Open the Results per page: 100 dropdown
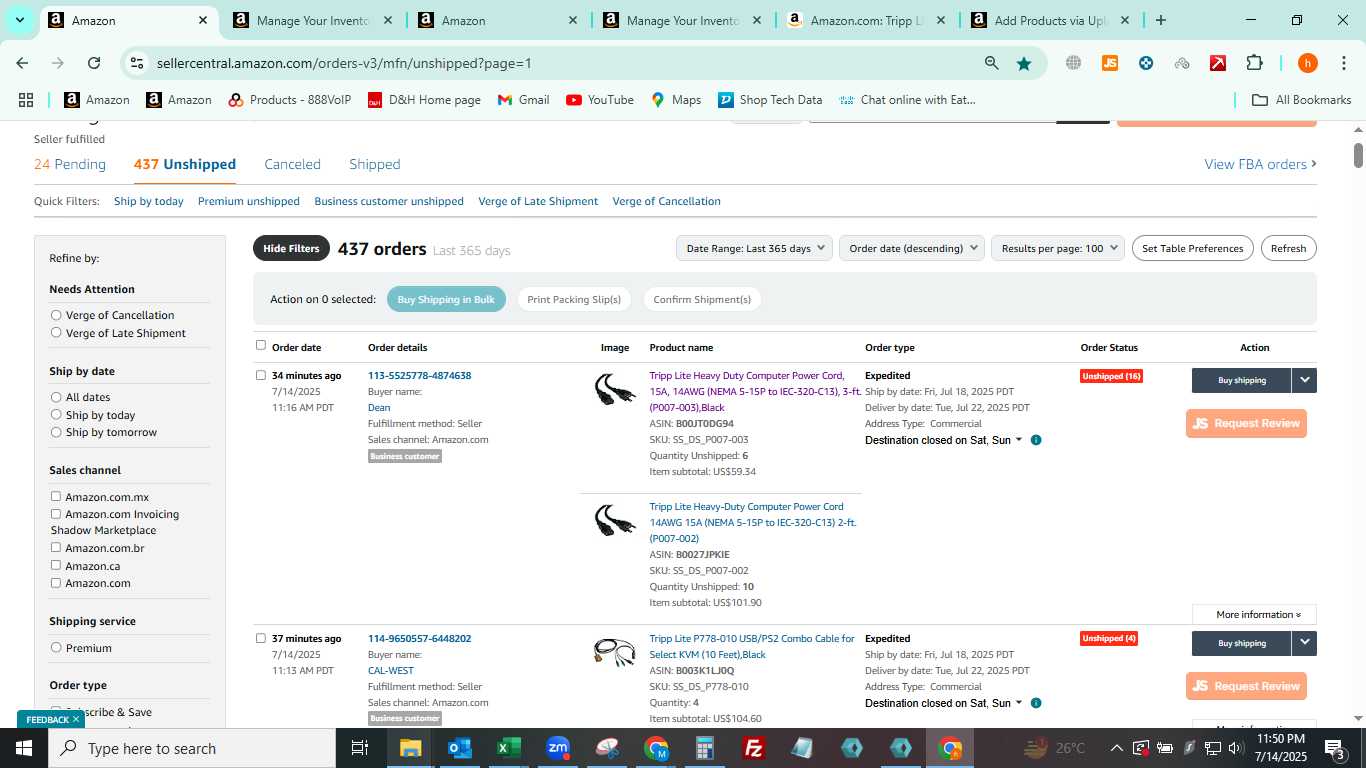1366x768 pixels. click(1058, 248)
